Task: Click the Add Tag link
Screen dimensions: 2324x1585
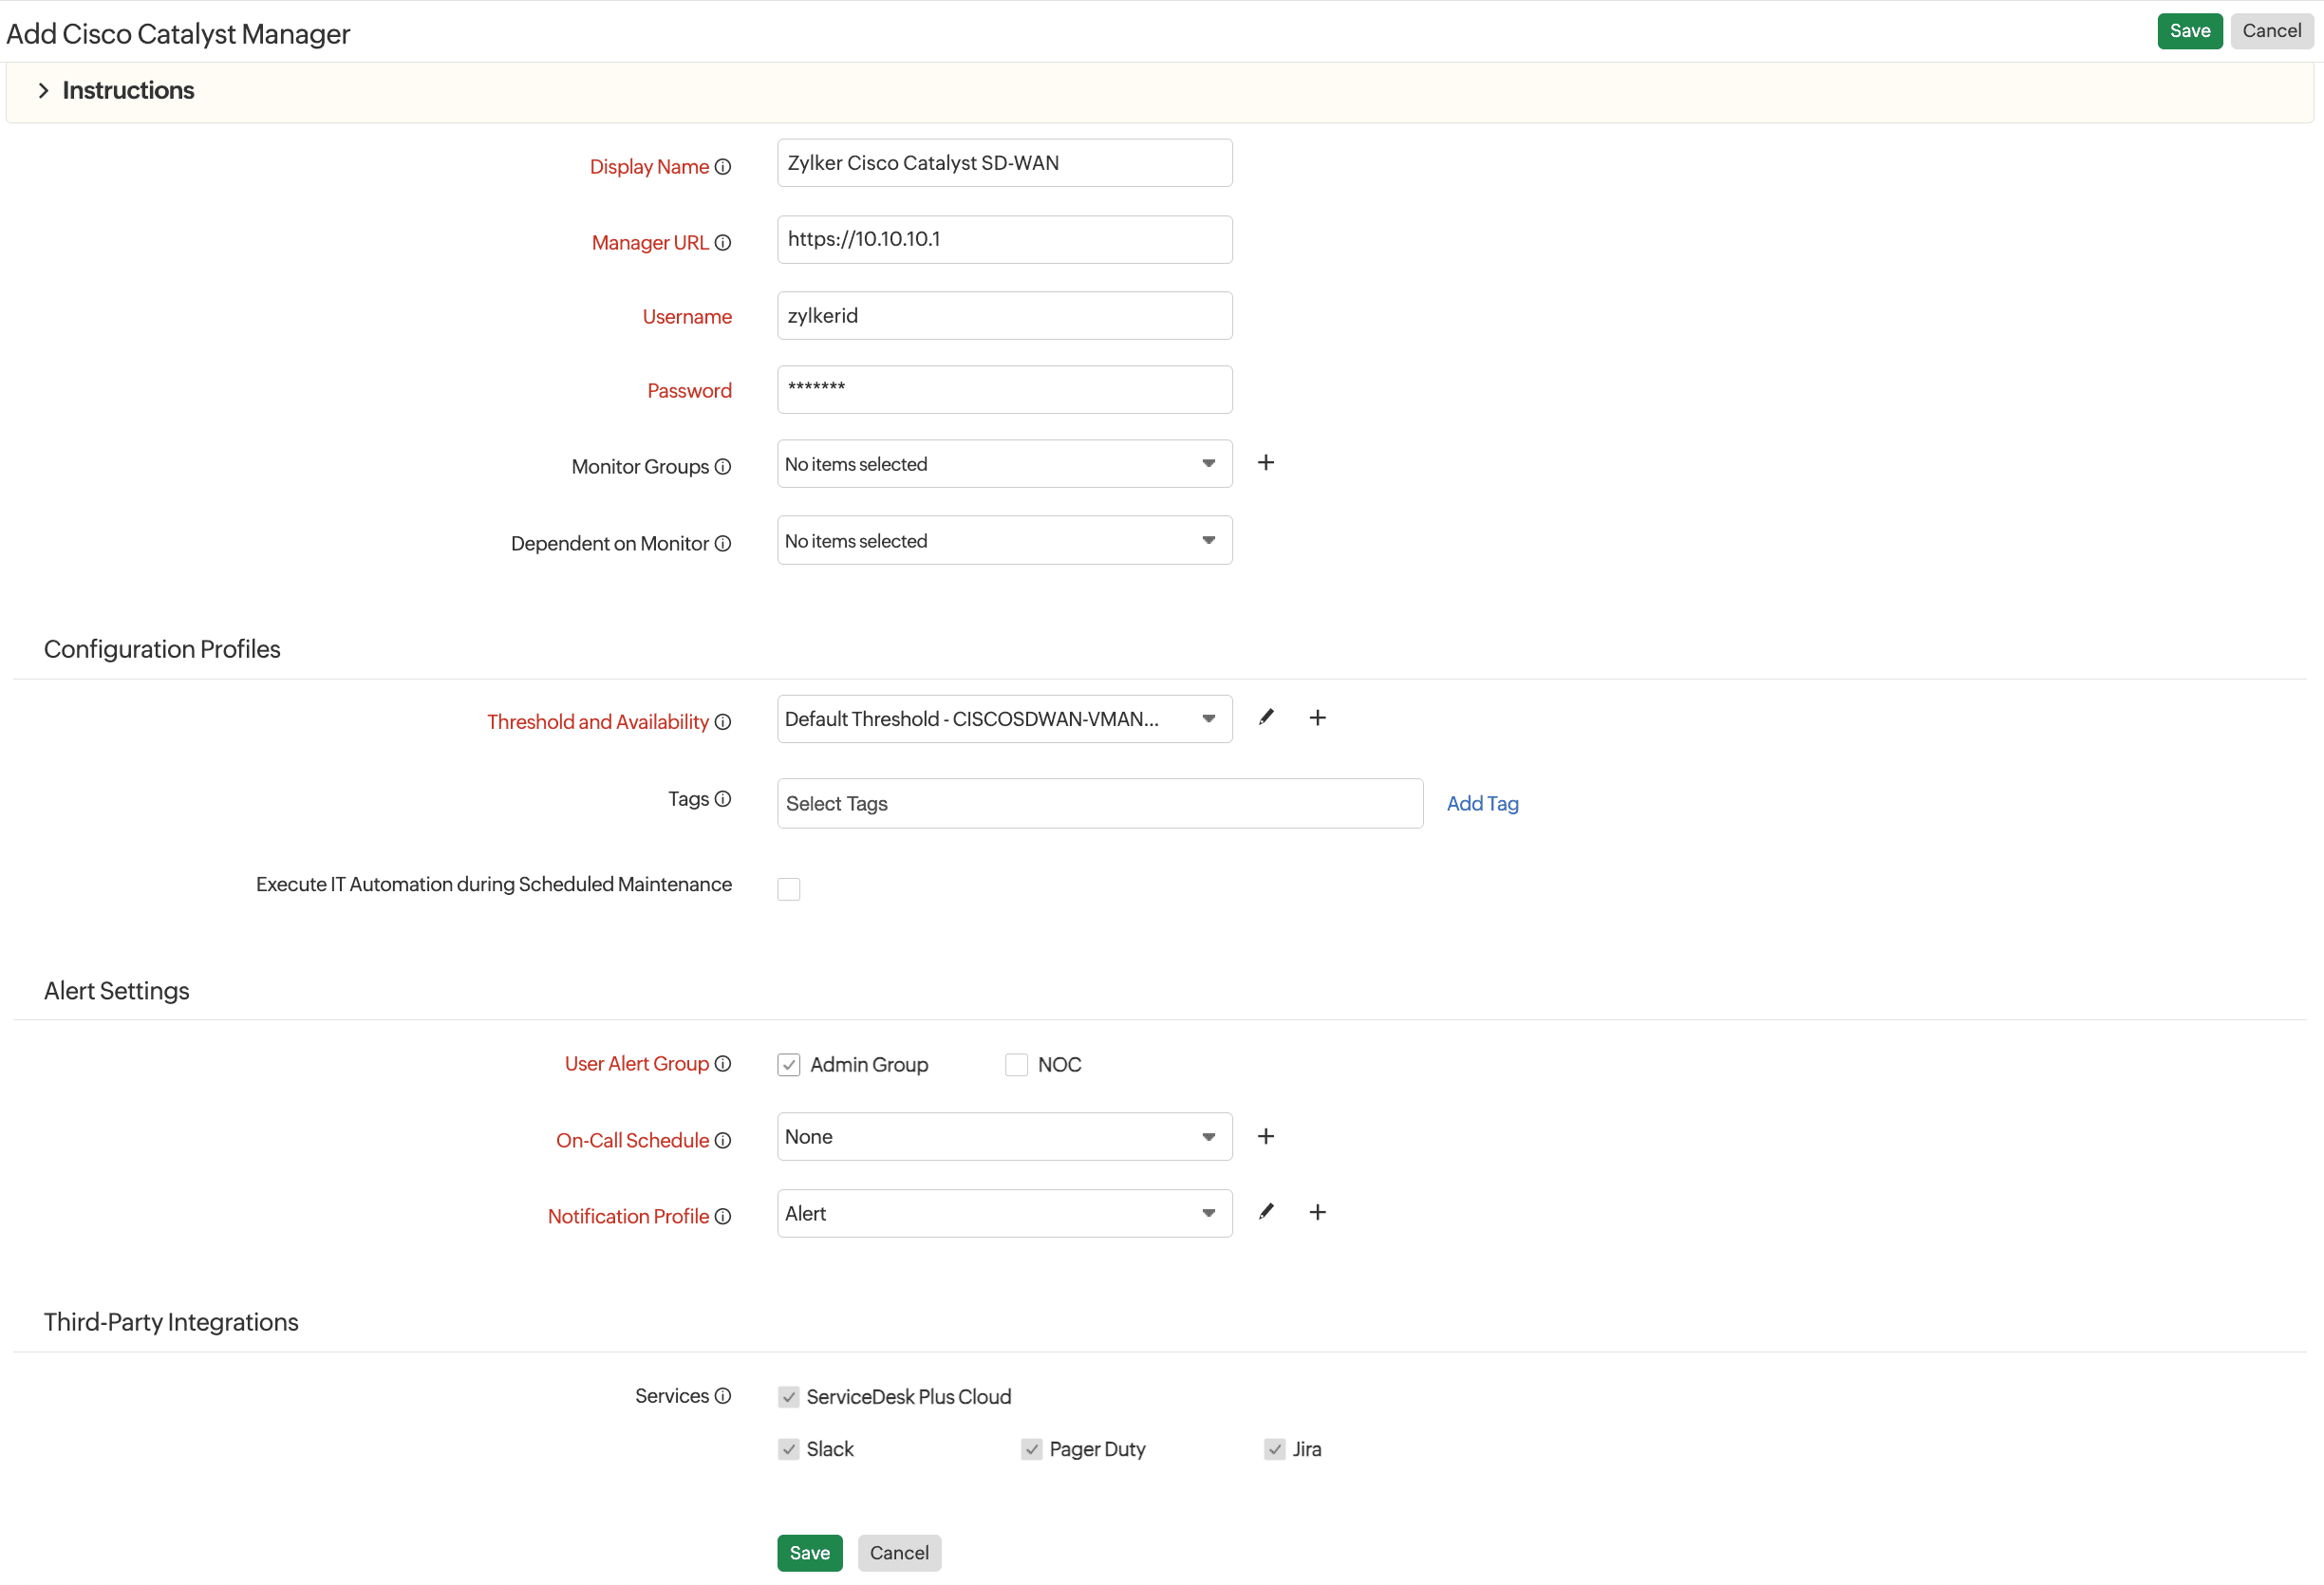Action: click(x=1482, y=803)
